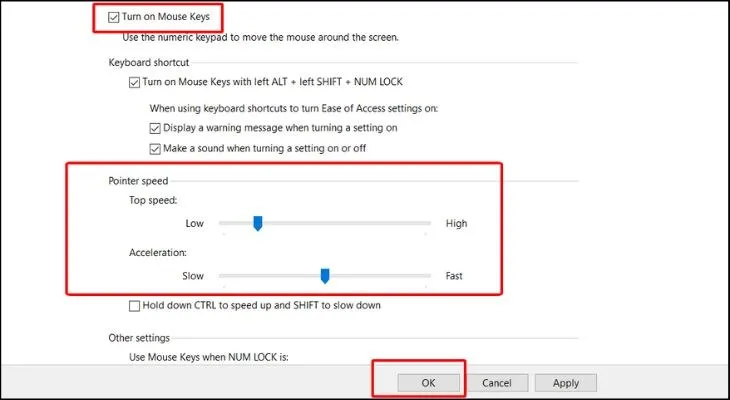Click the Top speed slider handle
This screenshot has height=400, width=730.
tap(257, 223)
